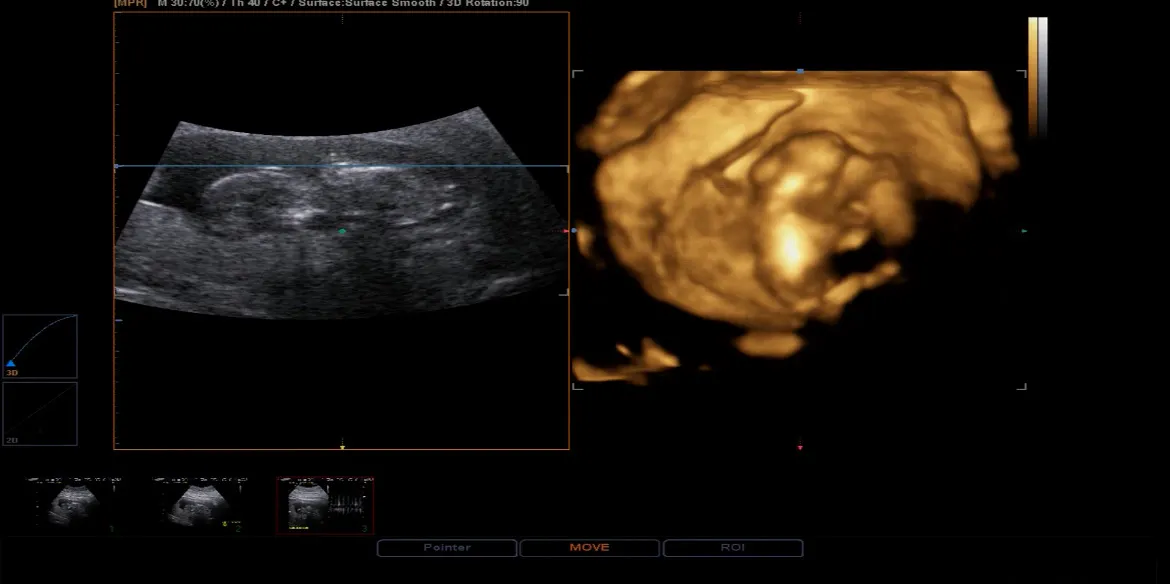Click the '3D Rotation:90' header text
Viewport: 1170px width, 584px height.
point(487,3)
